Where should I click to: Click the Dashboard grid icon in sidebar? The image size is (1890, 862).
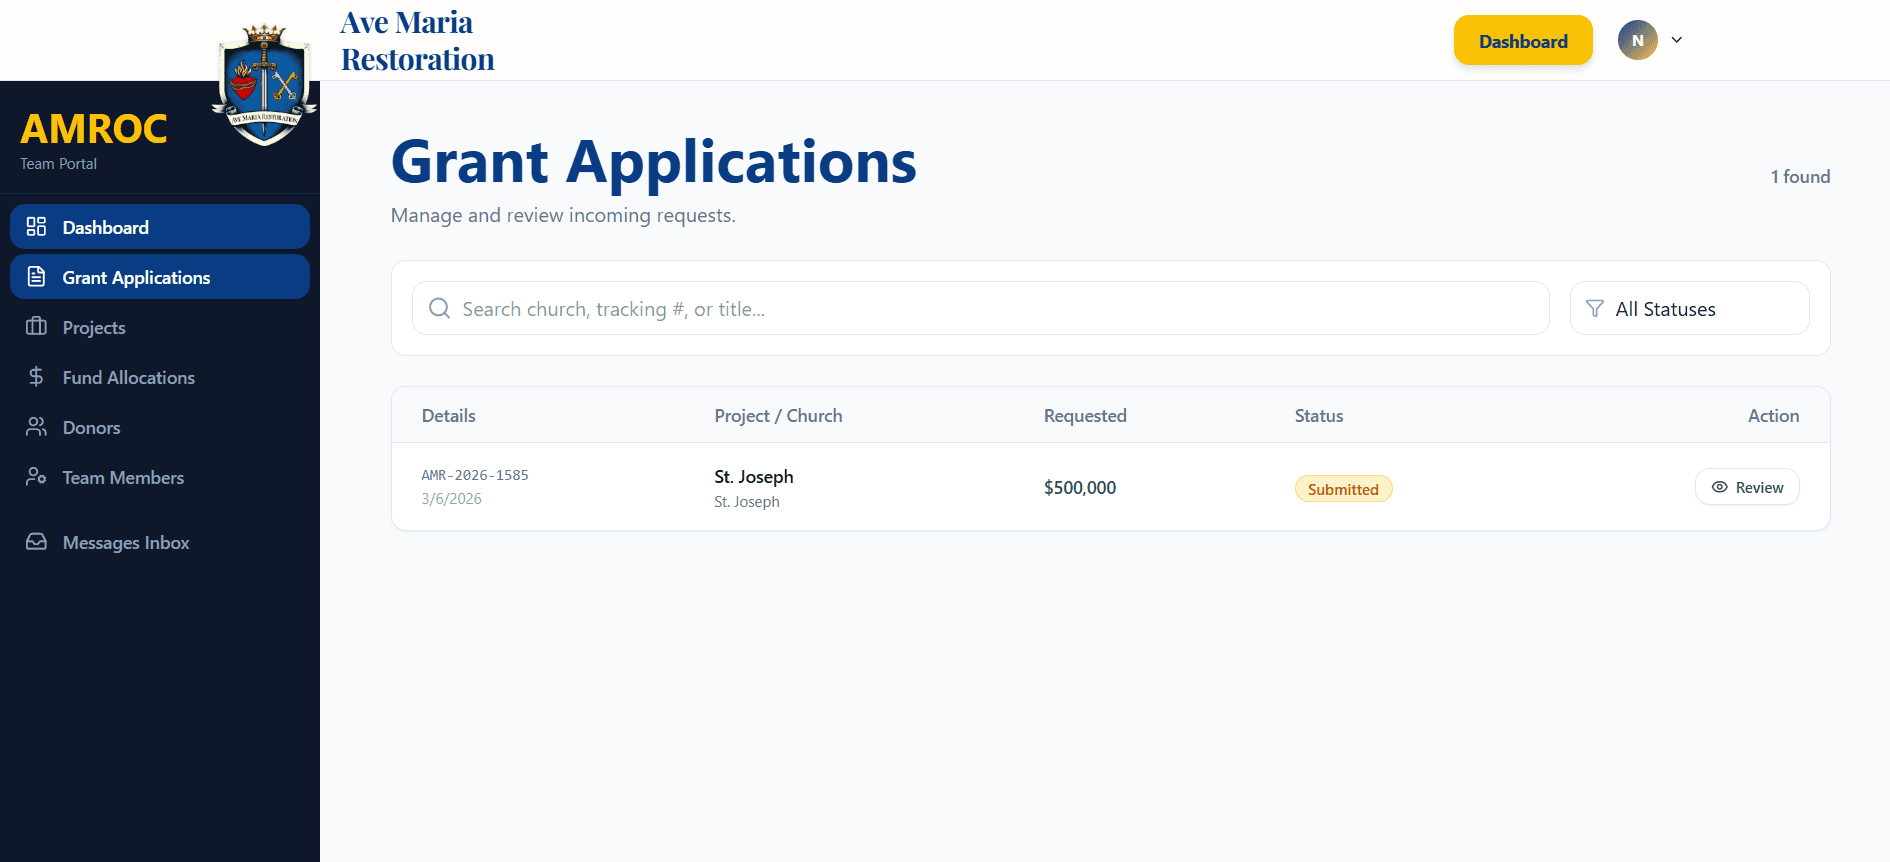point(36,226)
